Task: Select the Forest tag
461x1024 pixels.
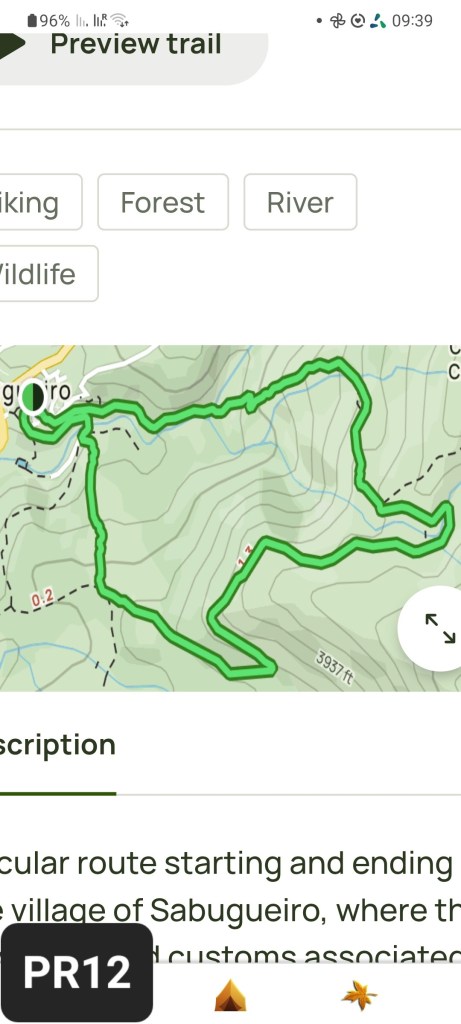Action: click(x=163, y=202)
